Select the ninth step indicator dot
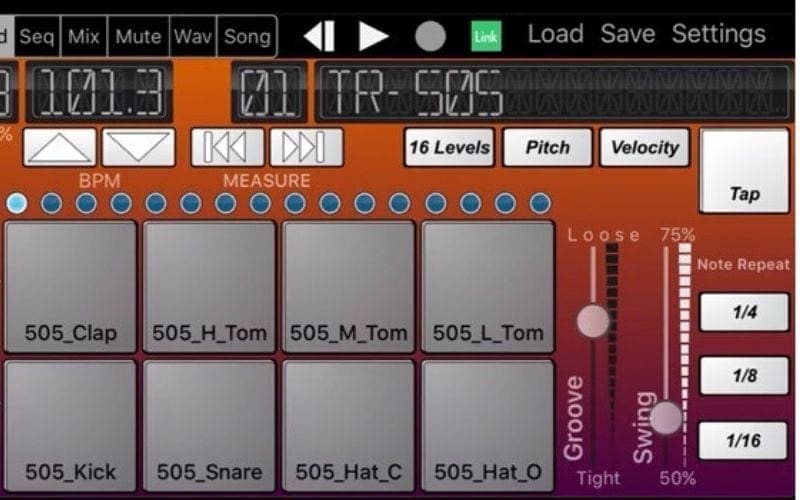This screenshot has width=800, height=500. (295, 203)
